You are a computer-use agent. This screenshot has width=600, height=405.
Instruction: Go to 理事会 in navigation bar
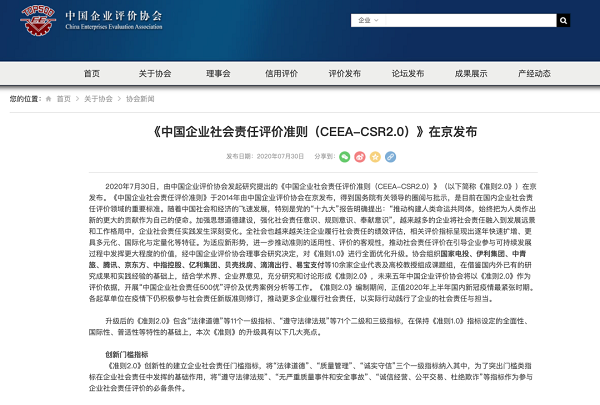point(217,73)
